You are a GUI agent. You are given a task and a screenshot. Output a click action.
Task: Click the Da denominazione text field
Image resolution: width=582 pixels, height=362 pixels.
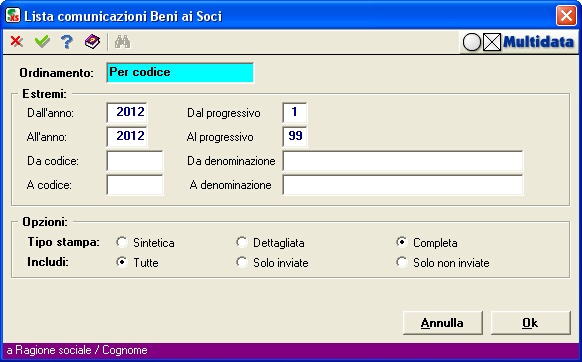(x=403, y=161)
